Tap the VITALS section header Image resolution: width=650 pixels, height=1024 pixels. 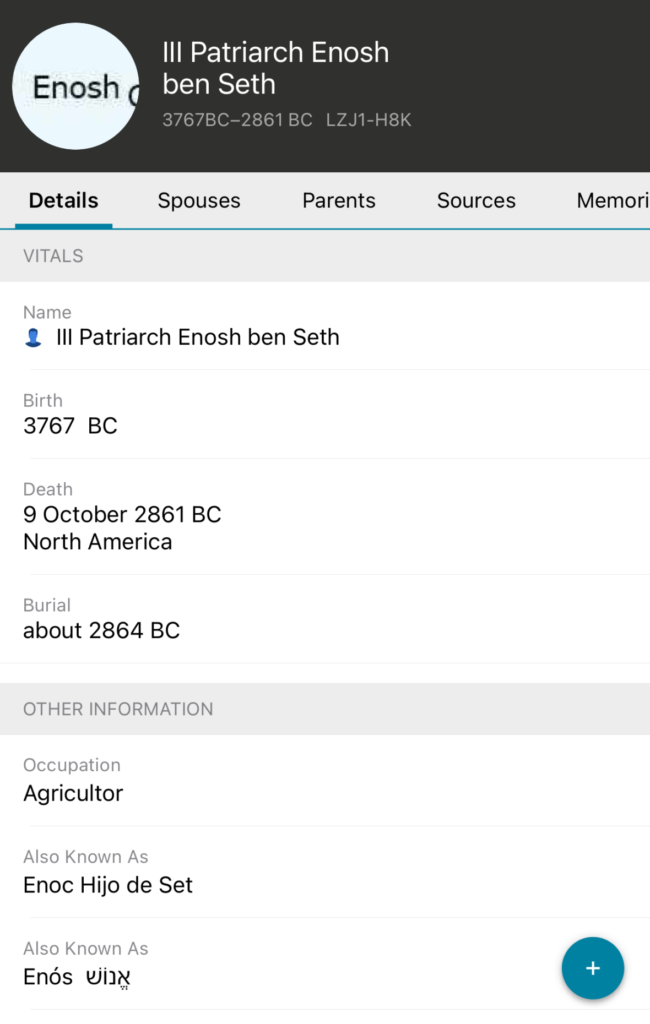54,256
